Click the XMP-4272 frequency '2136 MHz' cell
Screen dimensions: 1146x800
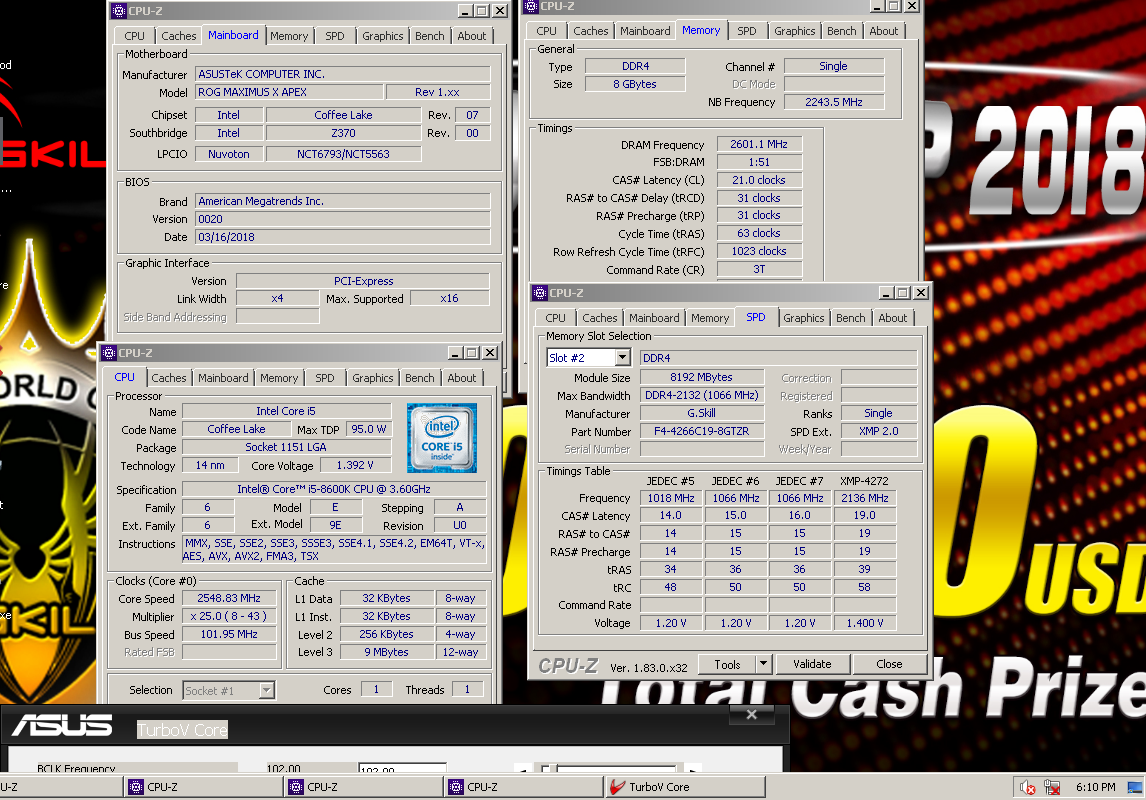[x=865, y=498]
